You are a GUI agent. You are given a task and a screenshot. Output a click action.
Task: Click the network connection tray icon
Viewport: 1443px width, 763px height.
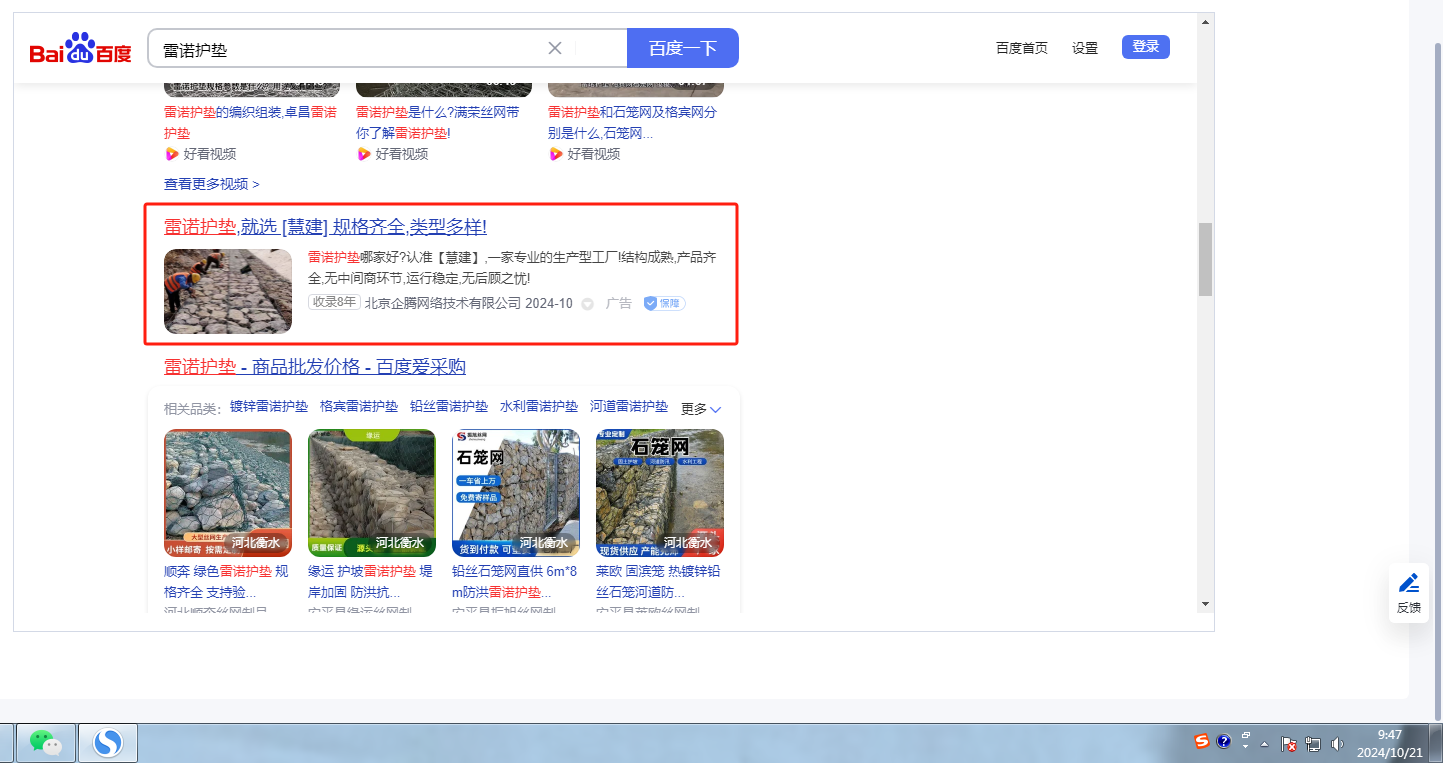[x=1313, y=744]
